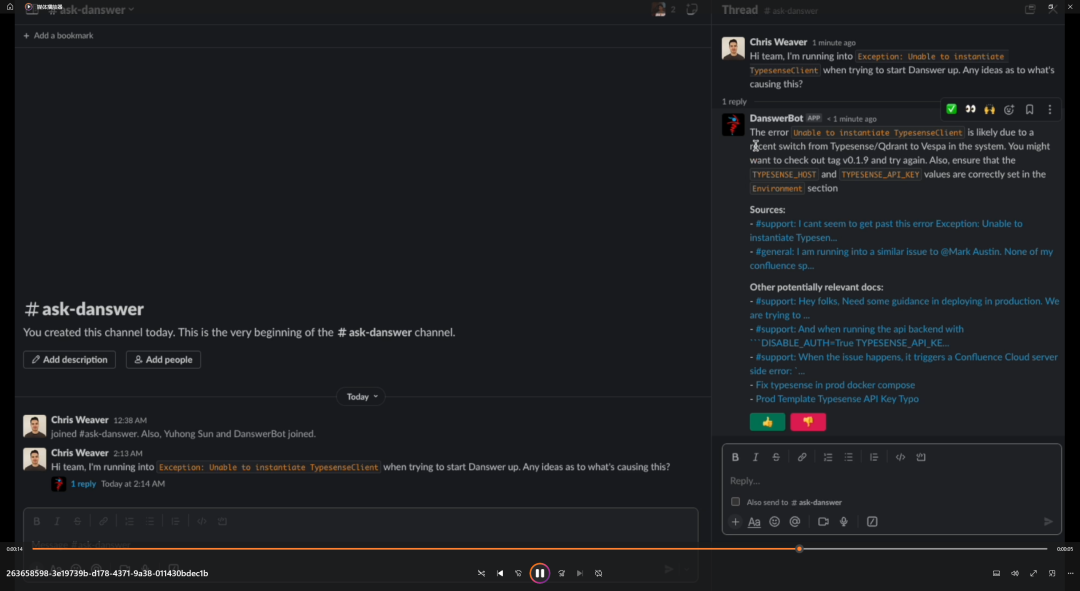The image size is (1080, 591).
Task: Open the Slack home icon
Action: click(10, 7)
